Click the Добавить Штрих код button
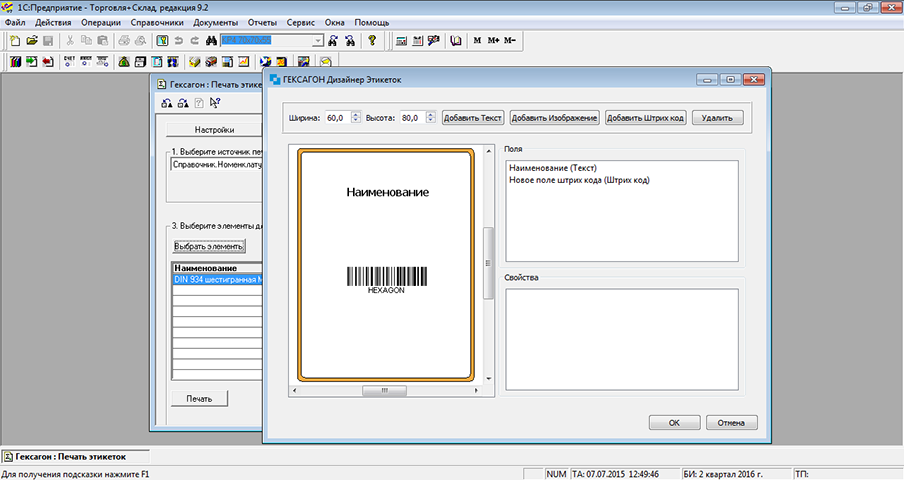 [x=645, y=118]
